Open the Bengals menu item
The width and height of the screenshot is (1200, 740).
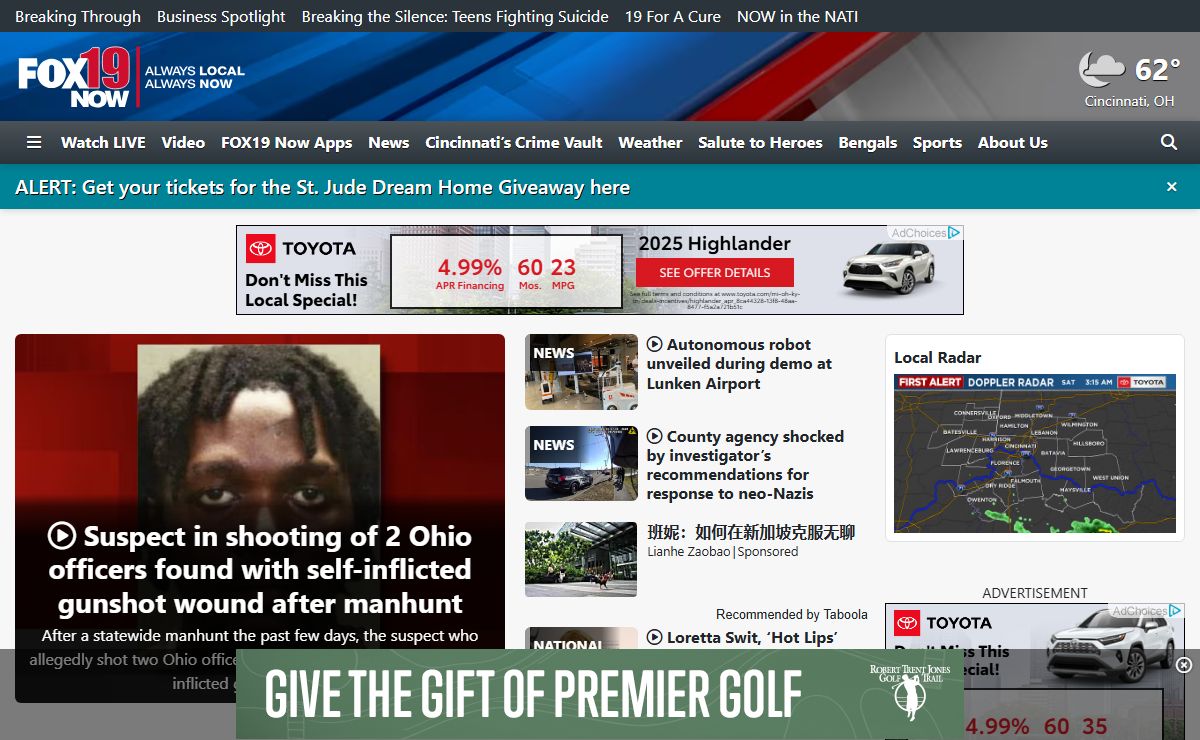(x=868, y=142)
